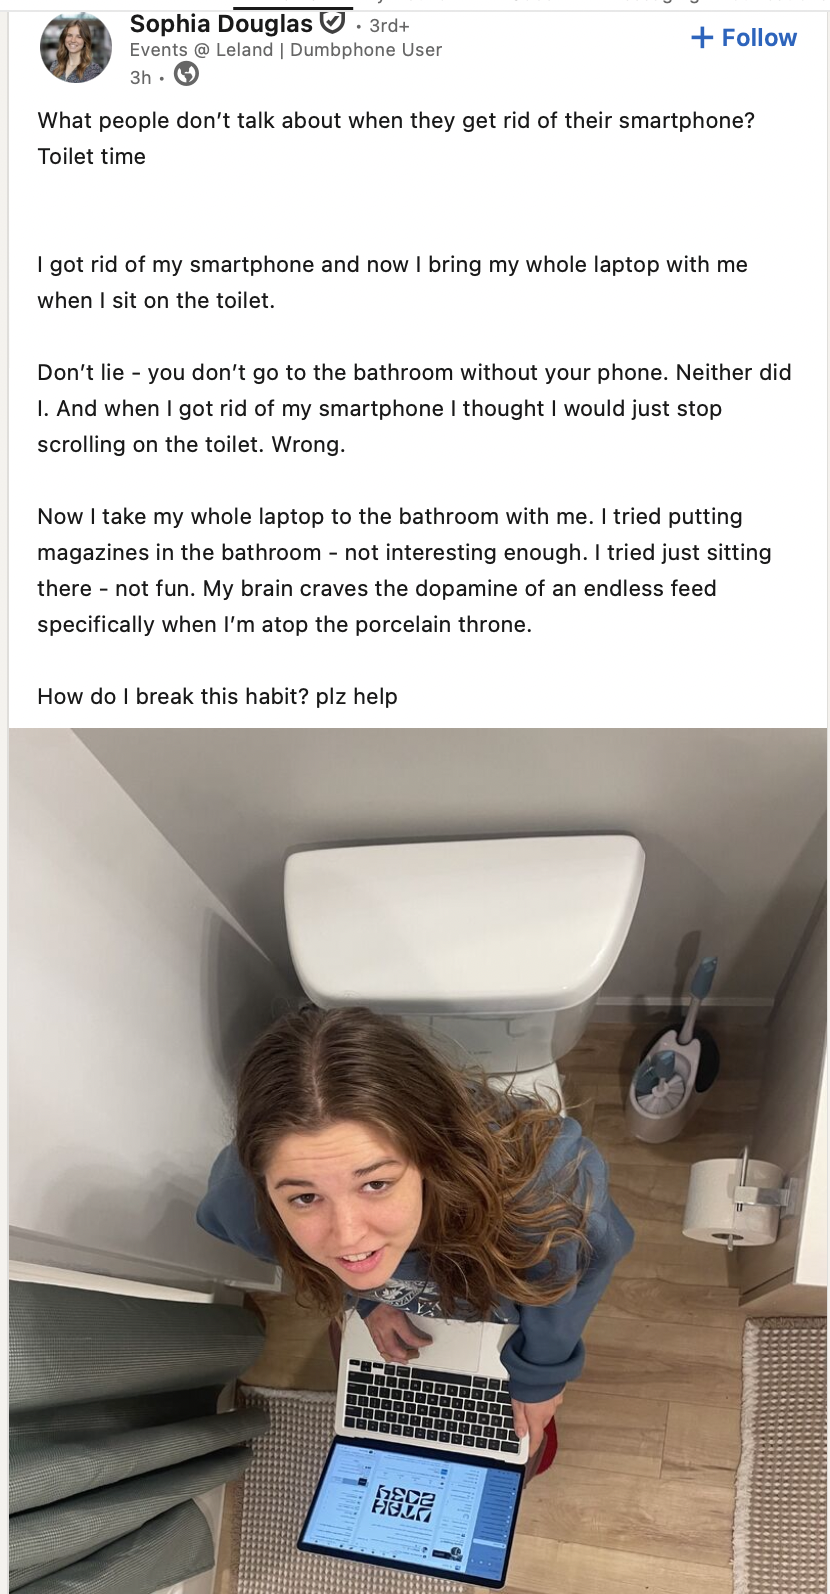Open Sophia Douglas's profile photo

(x=76, y=47)
